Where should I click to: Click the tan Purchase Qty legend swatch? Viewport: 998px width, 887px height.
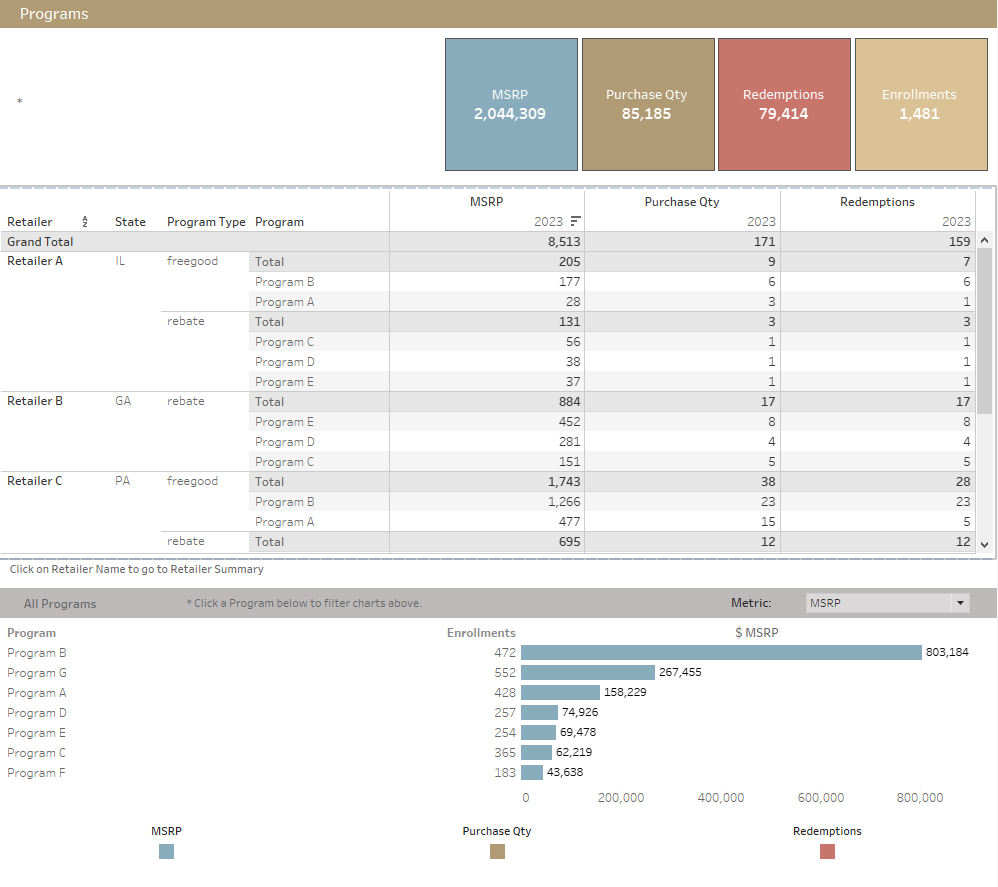coord(497,851)
